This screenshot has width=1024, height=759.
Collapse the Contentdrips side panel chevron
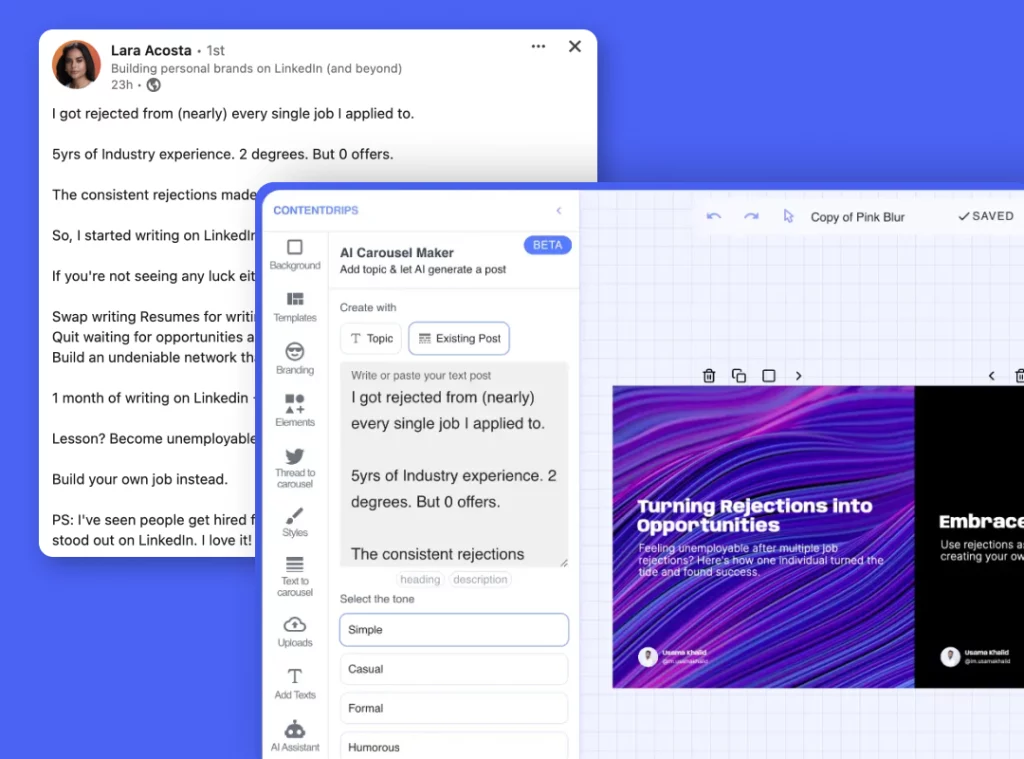click(x=559, y=210)
